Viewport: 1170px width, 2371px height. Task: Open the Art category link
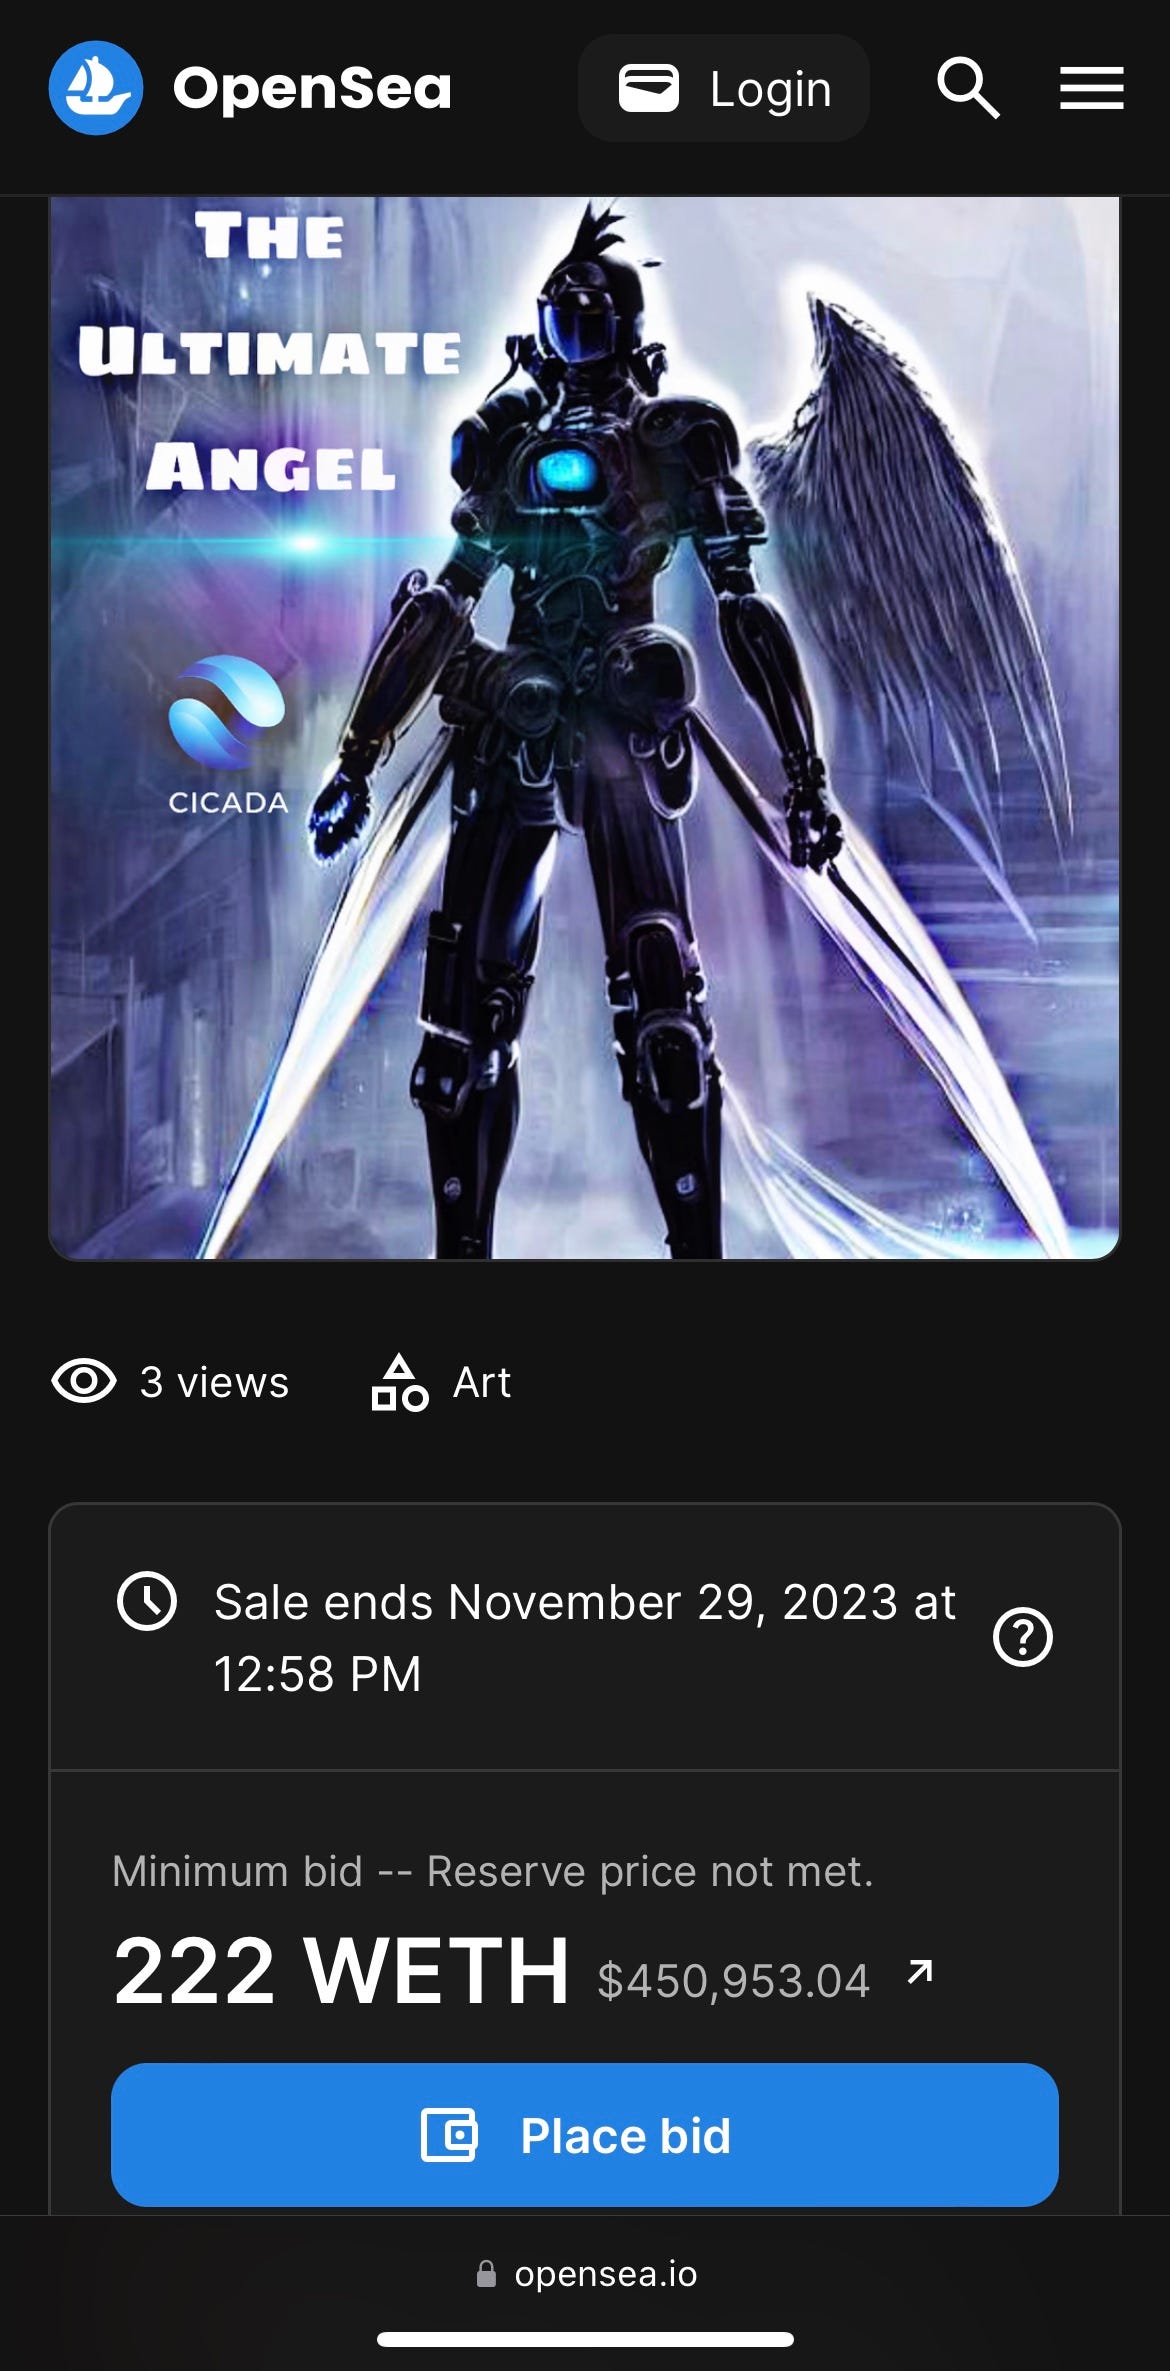point(482,1382)
